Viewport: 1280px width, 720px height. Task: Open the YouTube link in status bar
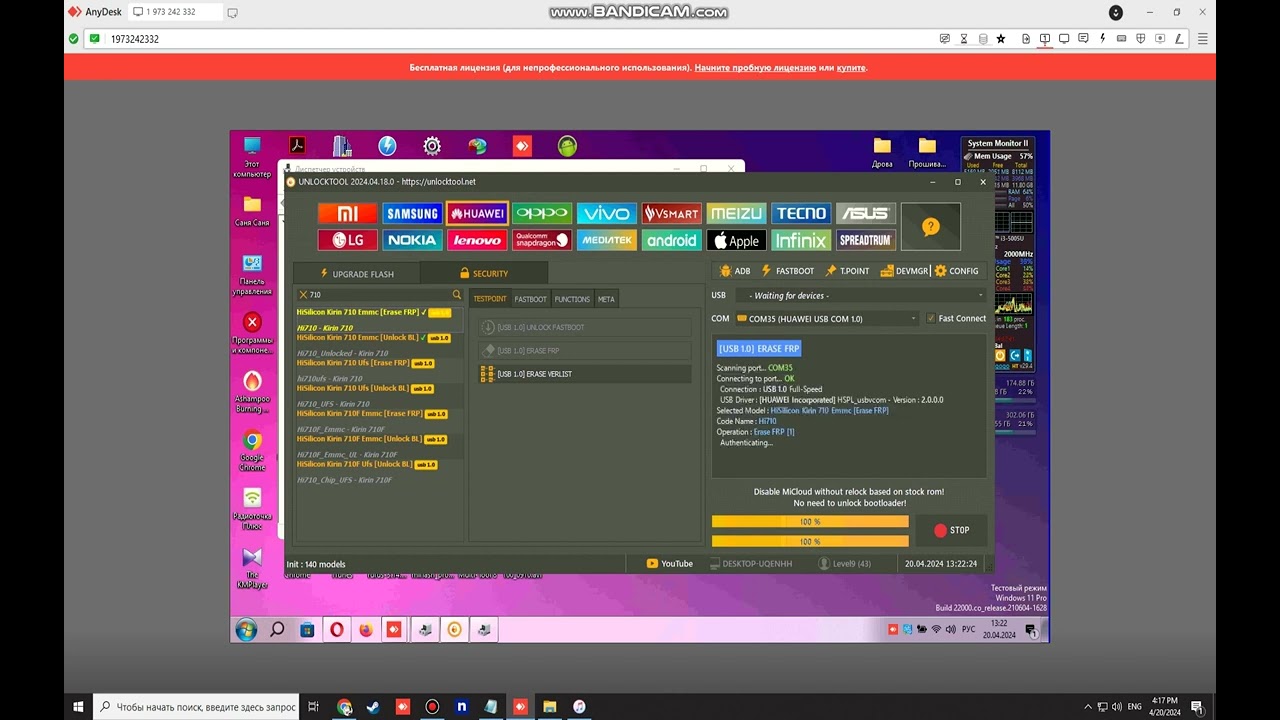670,564
